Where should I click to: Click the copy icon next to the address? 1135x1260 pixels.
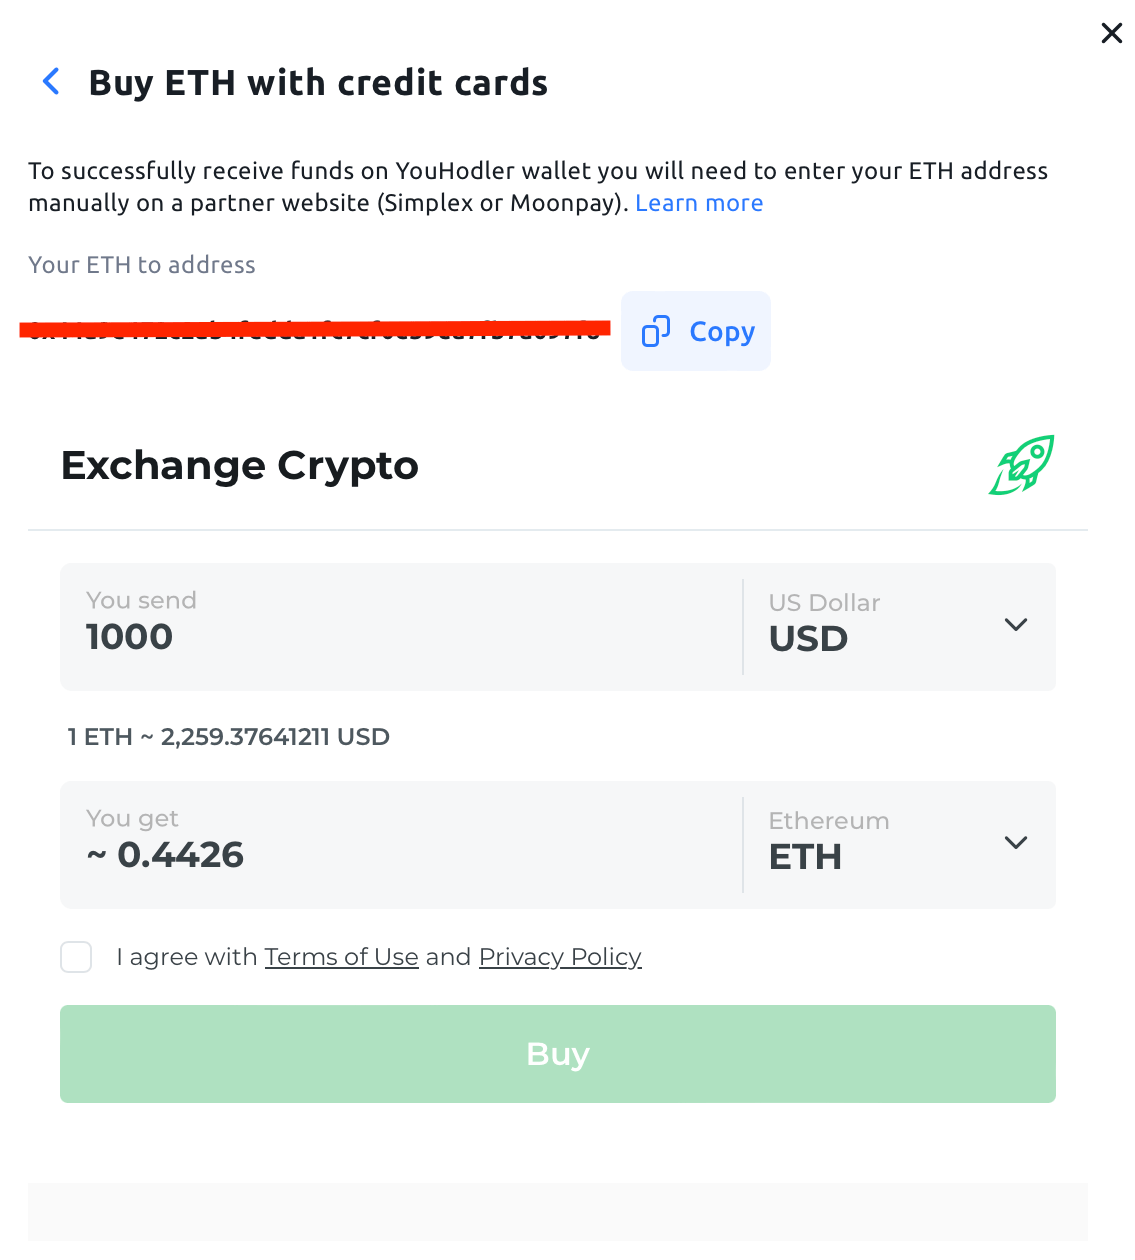pos(656,331)
